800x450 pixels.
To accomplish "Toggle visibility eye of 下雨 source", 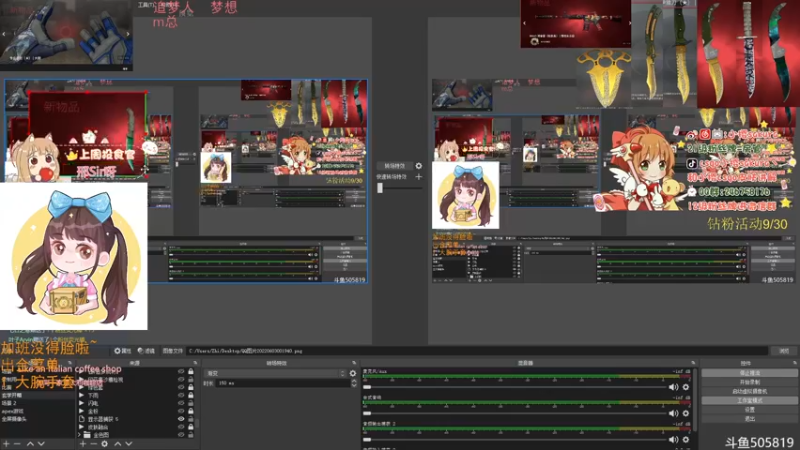I will coord(181,395).
